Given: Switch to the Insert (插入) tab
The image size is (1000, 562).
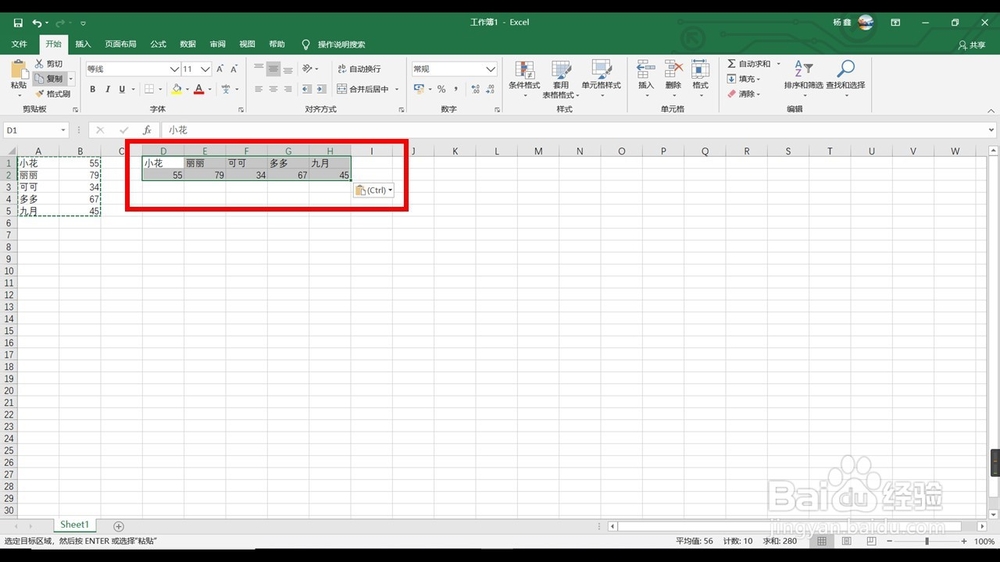Looking at the screenshot, I should (x=83, y=44).
